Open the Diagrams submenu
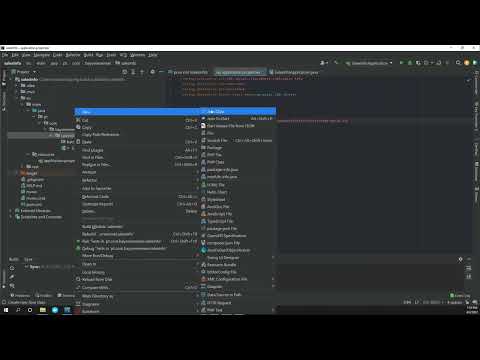 pyautogui.click(x=137, y=304)
